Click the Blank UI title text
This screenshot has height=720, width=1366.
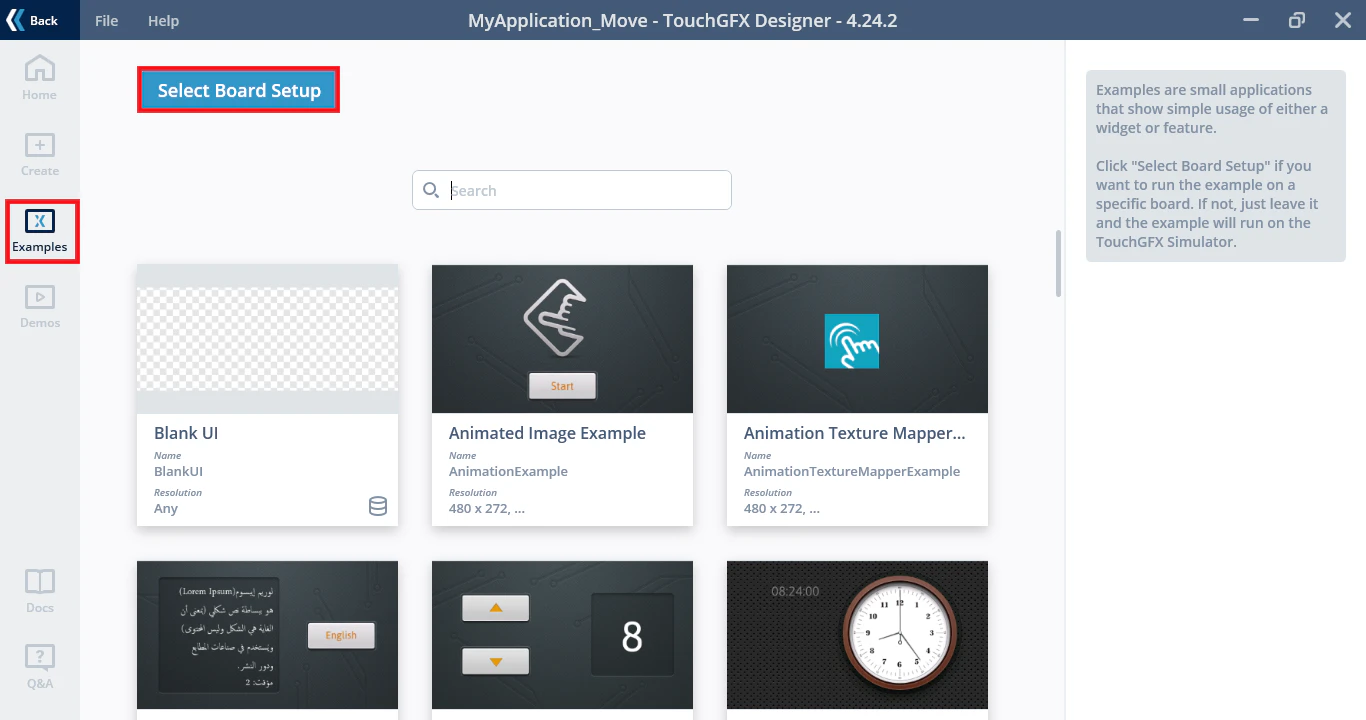(x=186, y=433)
